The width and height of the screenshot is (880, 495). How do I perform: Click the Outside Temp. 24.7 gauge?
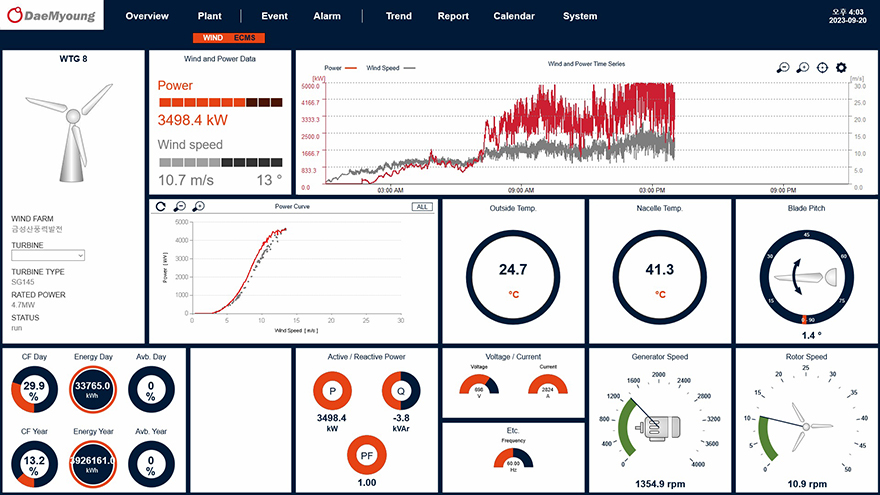coord(513,277)
